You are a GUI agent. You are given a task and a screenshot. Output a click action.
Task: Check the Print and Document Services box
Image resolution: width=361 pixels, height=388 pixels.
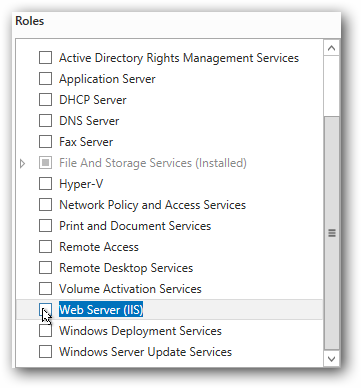[x=45, y=226]
